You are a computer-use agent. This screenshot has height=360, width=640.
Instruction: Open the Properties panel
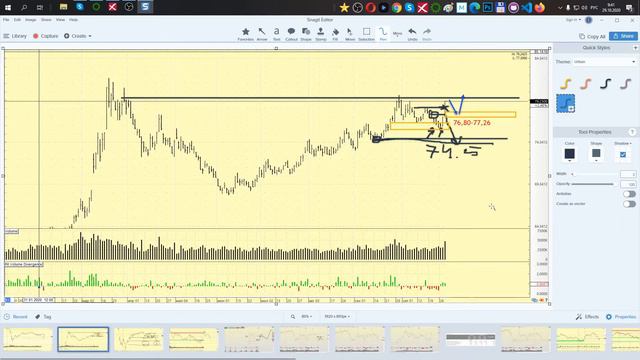click(x=621, y=317)
